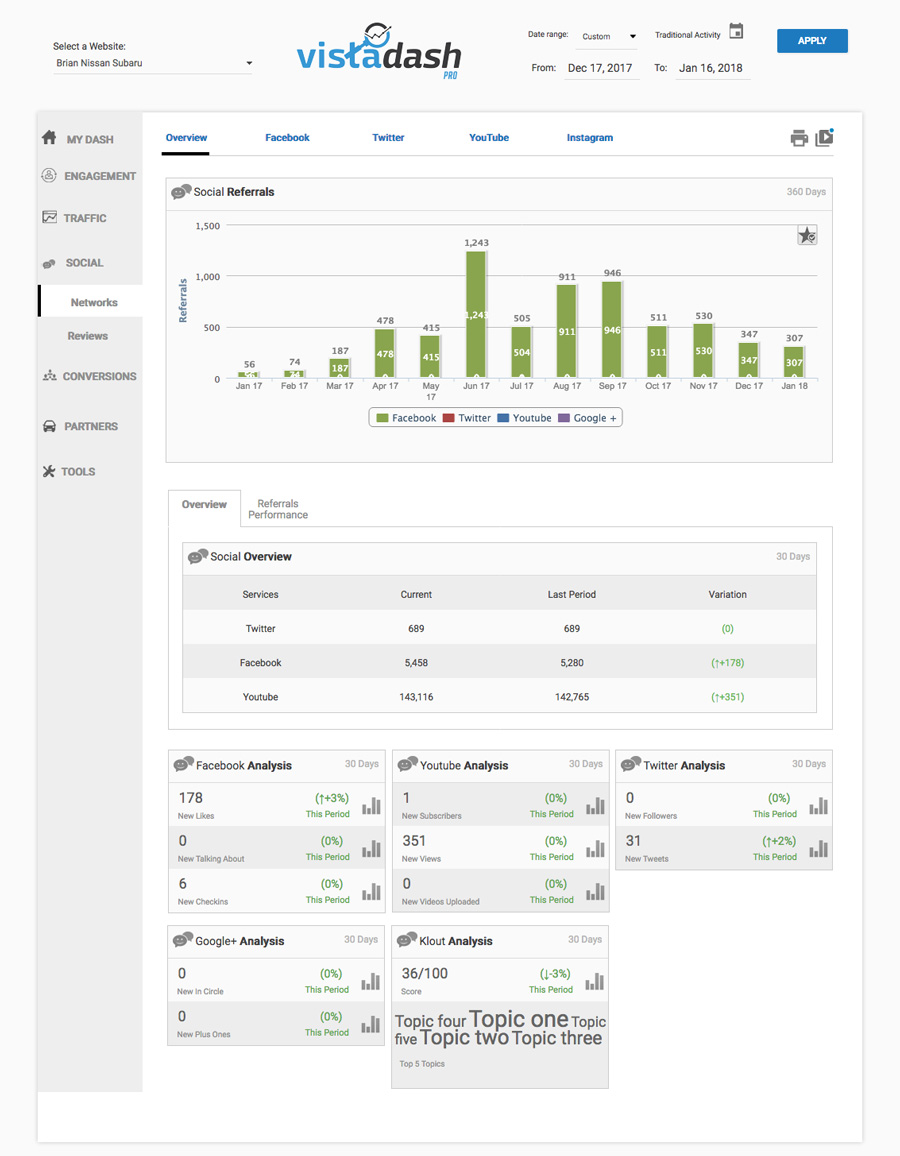
Task: Toggle Google + series in chart legend
Action: click(x=587, y=418)
